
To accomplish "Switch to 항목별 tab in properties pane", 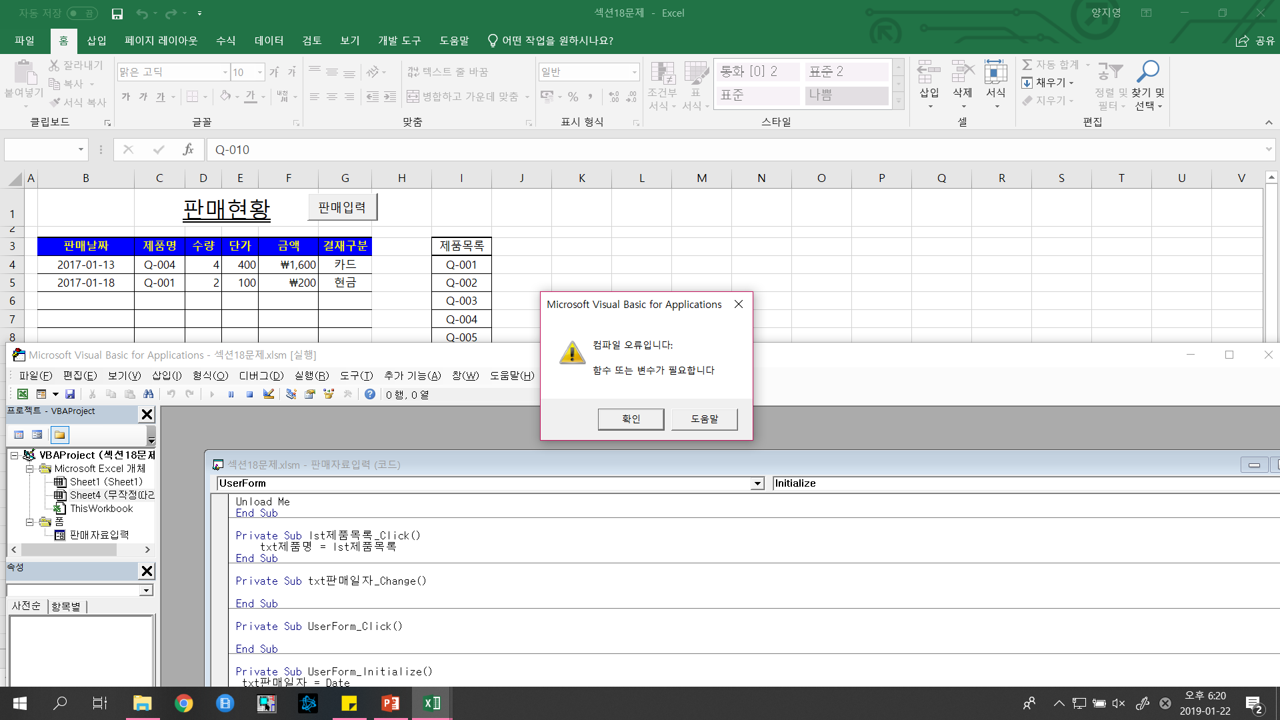I will pyautogui.click(x=66, y=607).
